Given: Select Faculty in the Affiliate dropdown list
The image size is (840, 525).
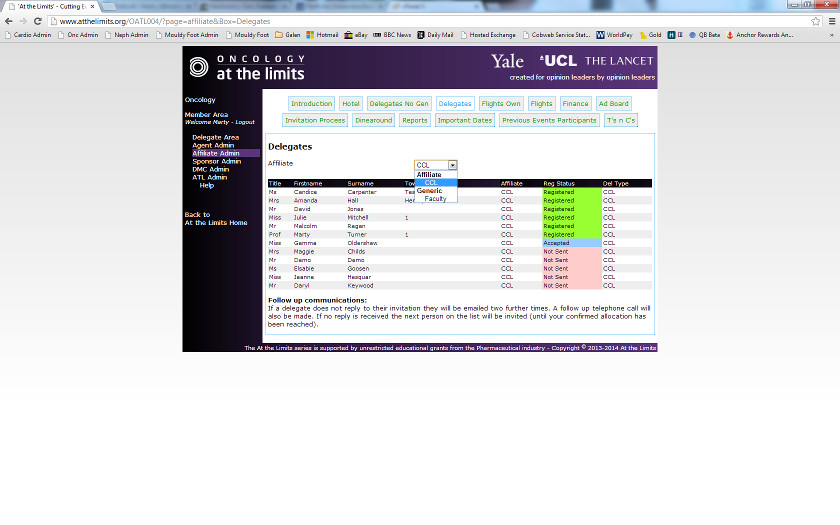Looking at the screenshot, I should [x=436, y=199].
